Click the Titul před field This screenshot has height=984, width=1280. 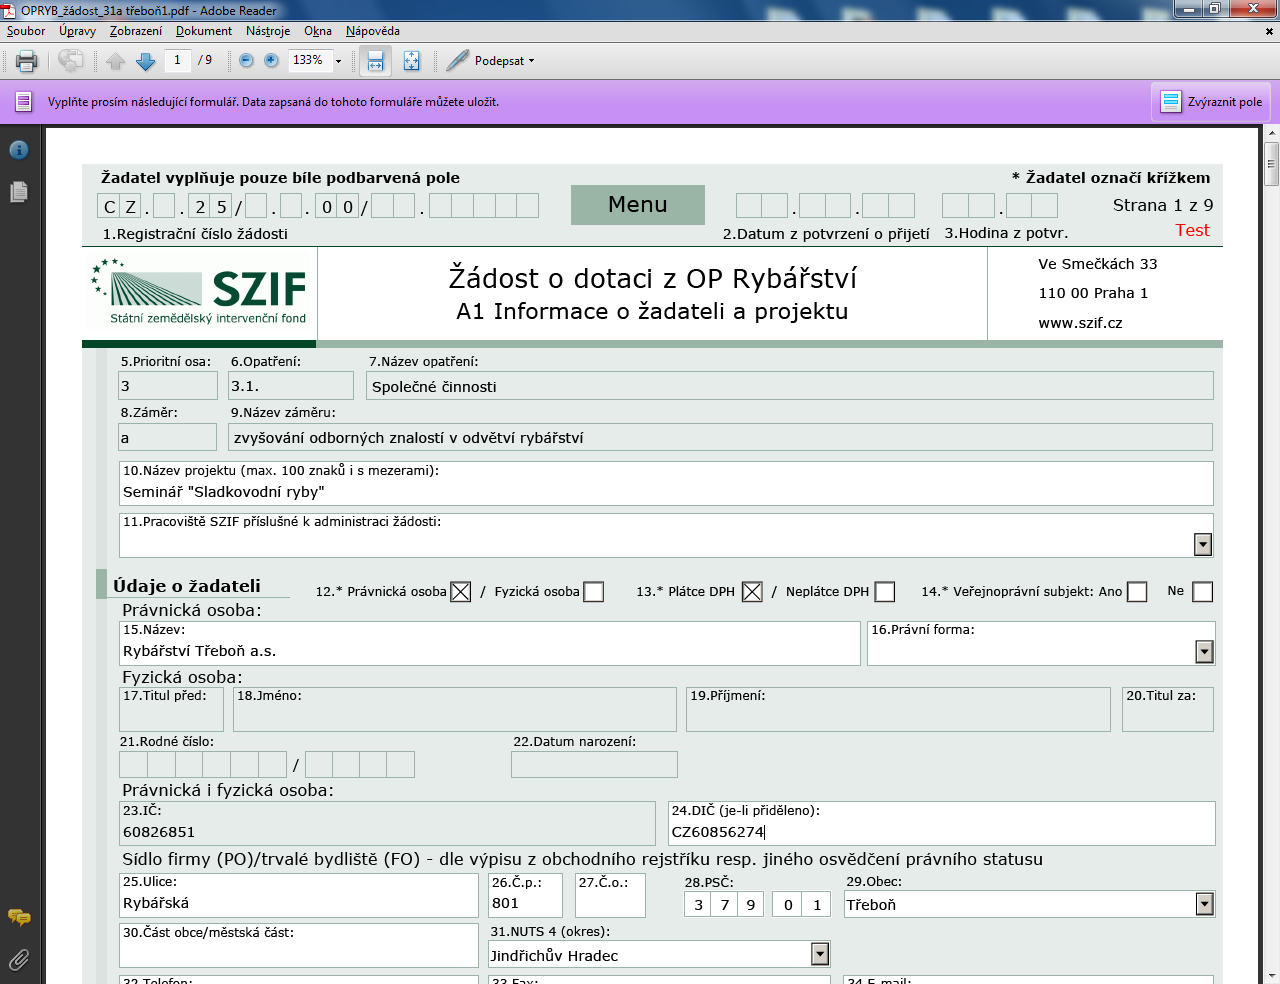click(171, 709)
